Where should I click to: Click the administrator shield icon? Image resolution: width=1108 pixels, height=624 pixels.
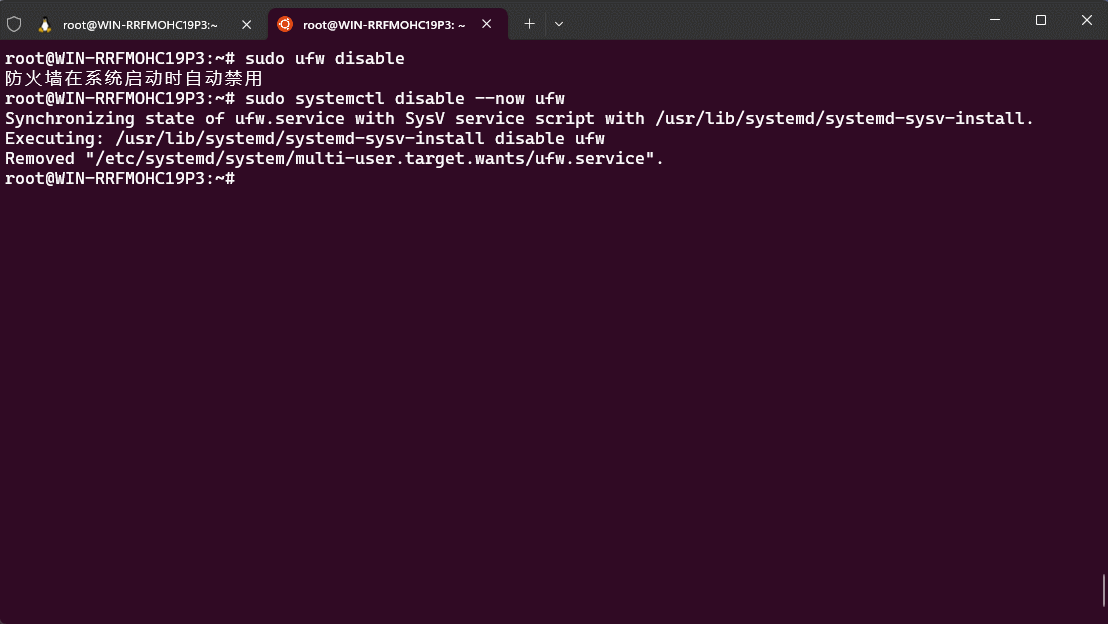pyautogui.click(x=14, y=24)
